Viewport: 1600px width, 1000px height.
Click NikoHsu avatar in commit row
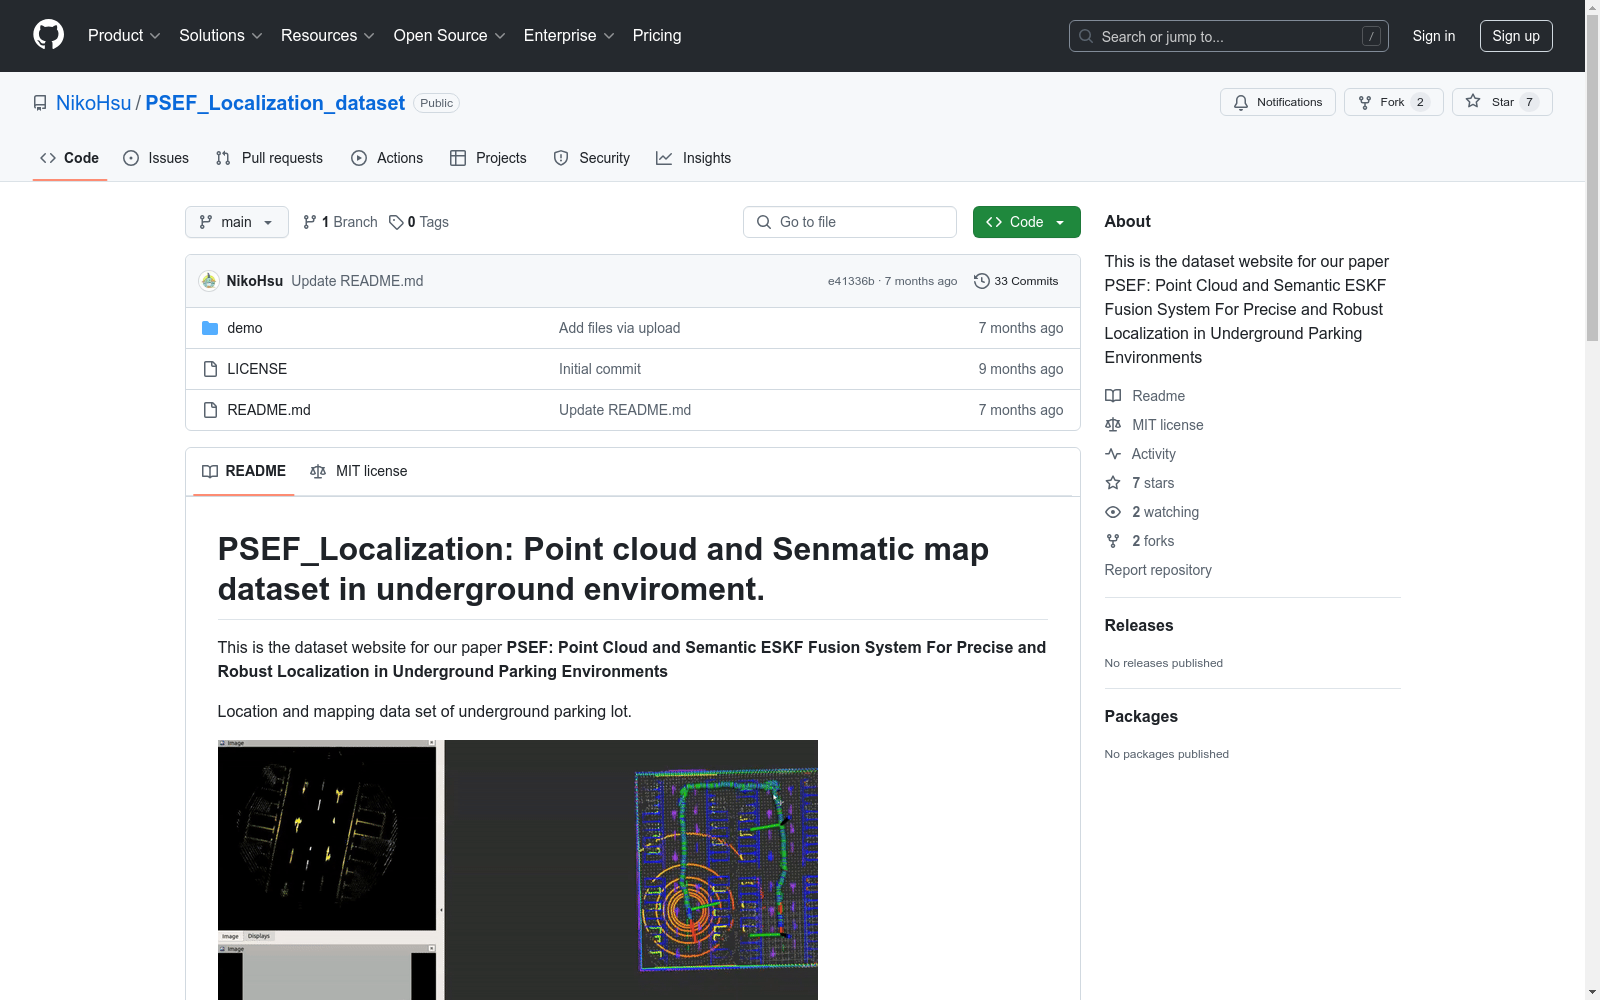click(209, 281)
